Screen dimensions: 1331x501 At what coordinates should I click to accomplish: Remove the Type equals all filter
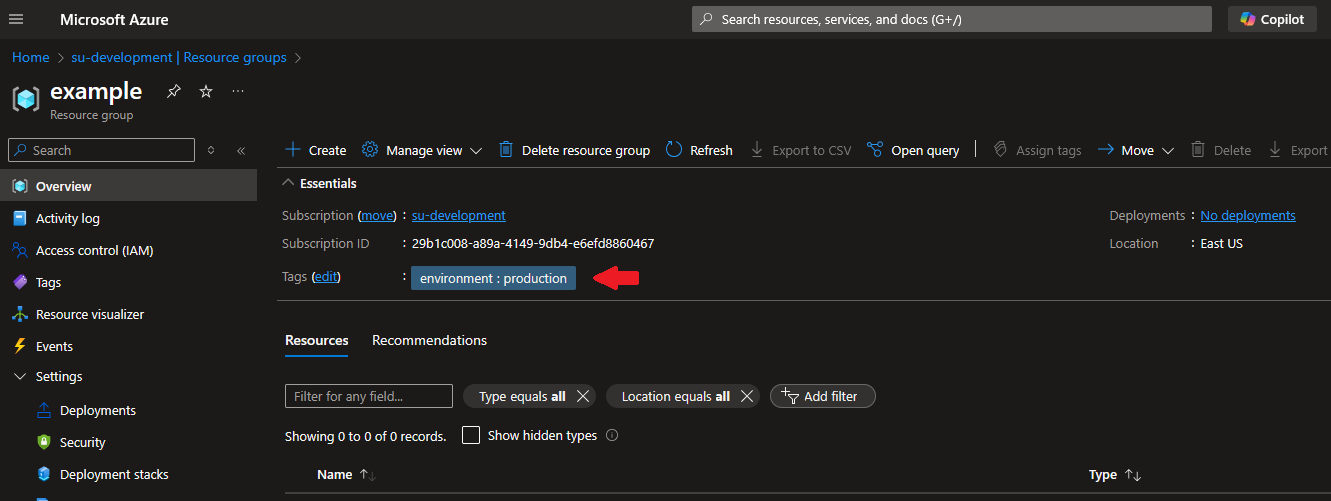pyautogui.click(x=584, y=396)
